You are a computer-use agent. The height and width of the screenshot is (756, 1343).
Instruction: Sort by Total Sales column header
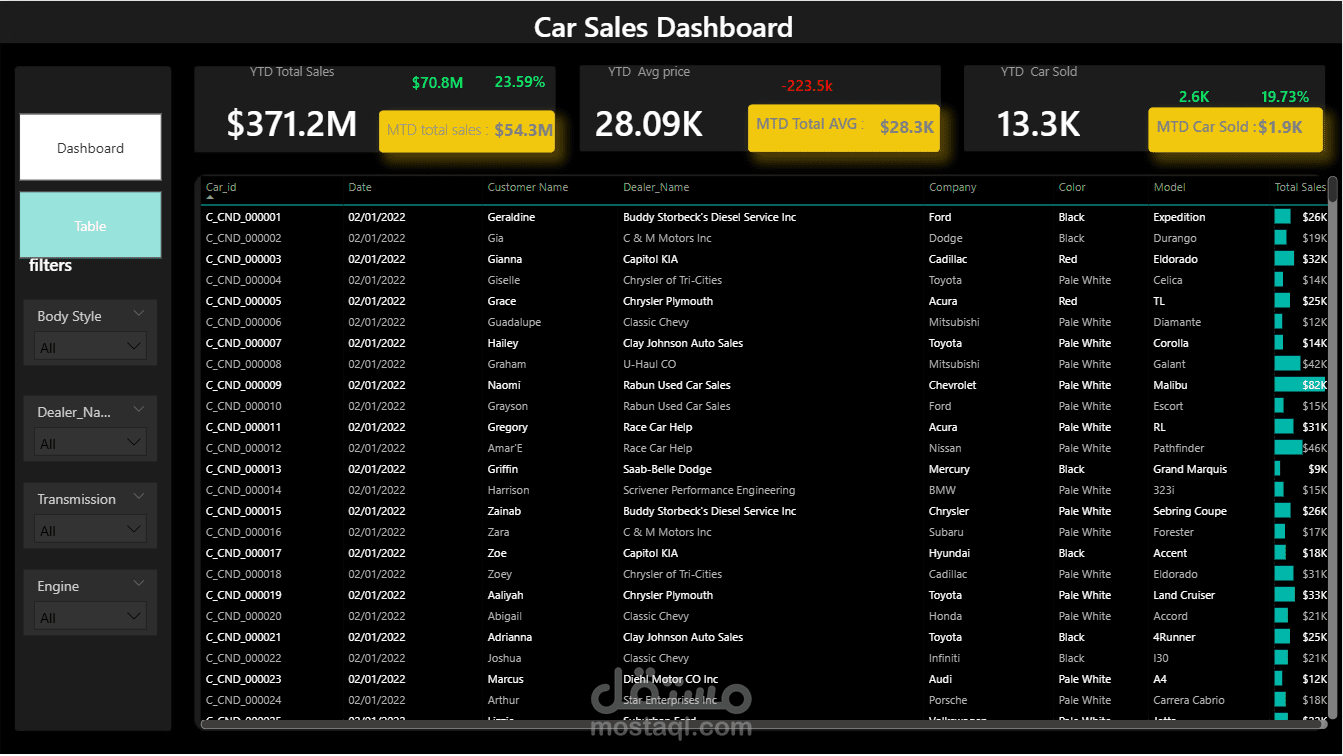(1300, 187)
